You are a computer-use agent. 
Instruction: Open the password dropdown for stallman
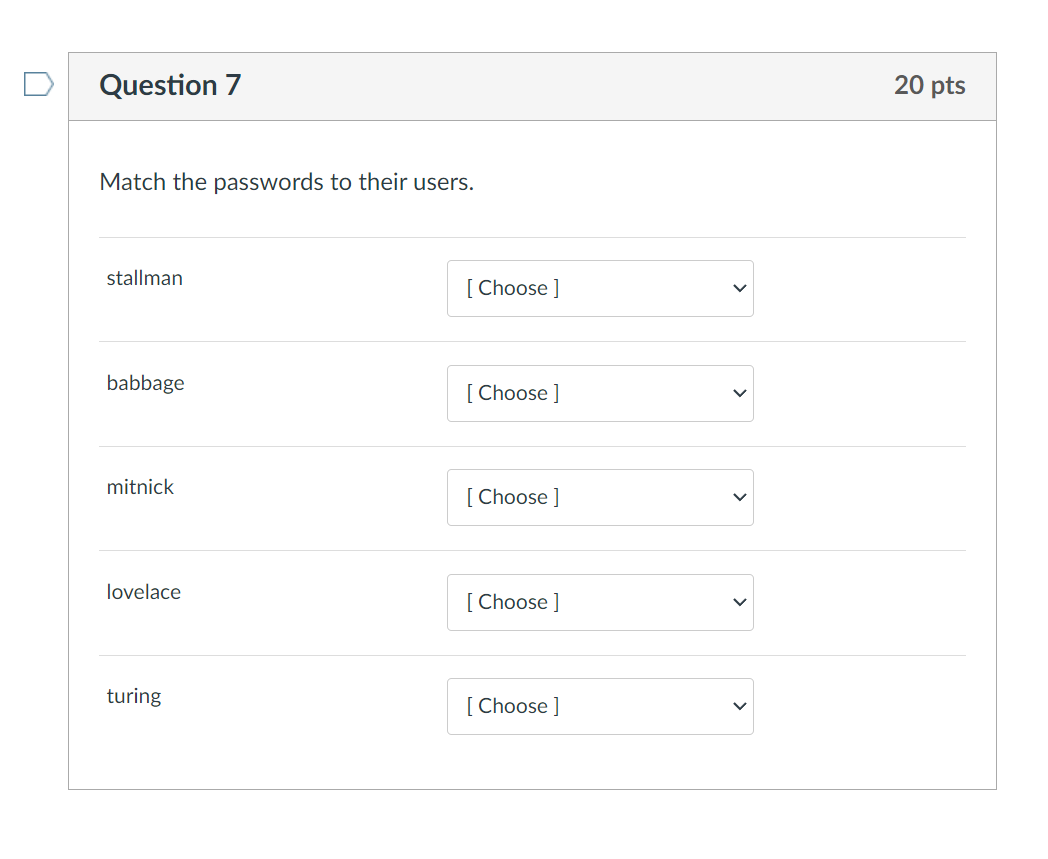pyautogui.click(x=600, y=288)
